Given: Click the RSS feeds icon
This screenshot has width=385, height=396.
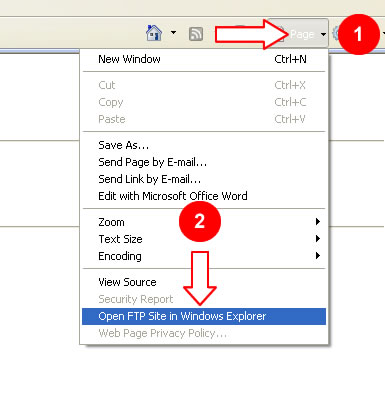Looking at the screenshot, I should [x=196, y=34].
